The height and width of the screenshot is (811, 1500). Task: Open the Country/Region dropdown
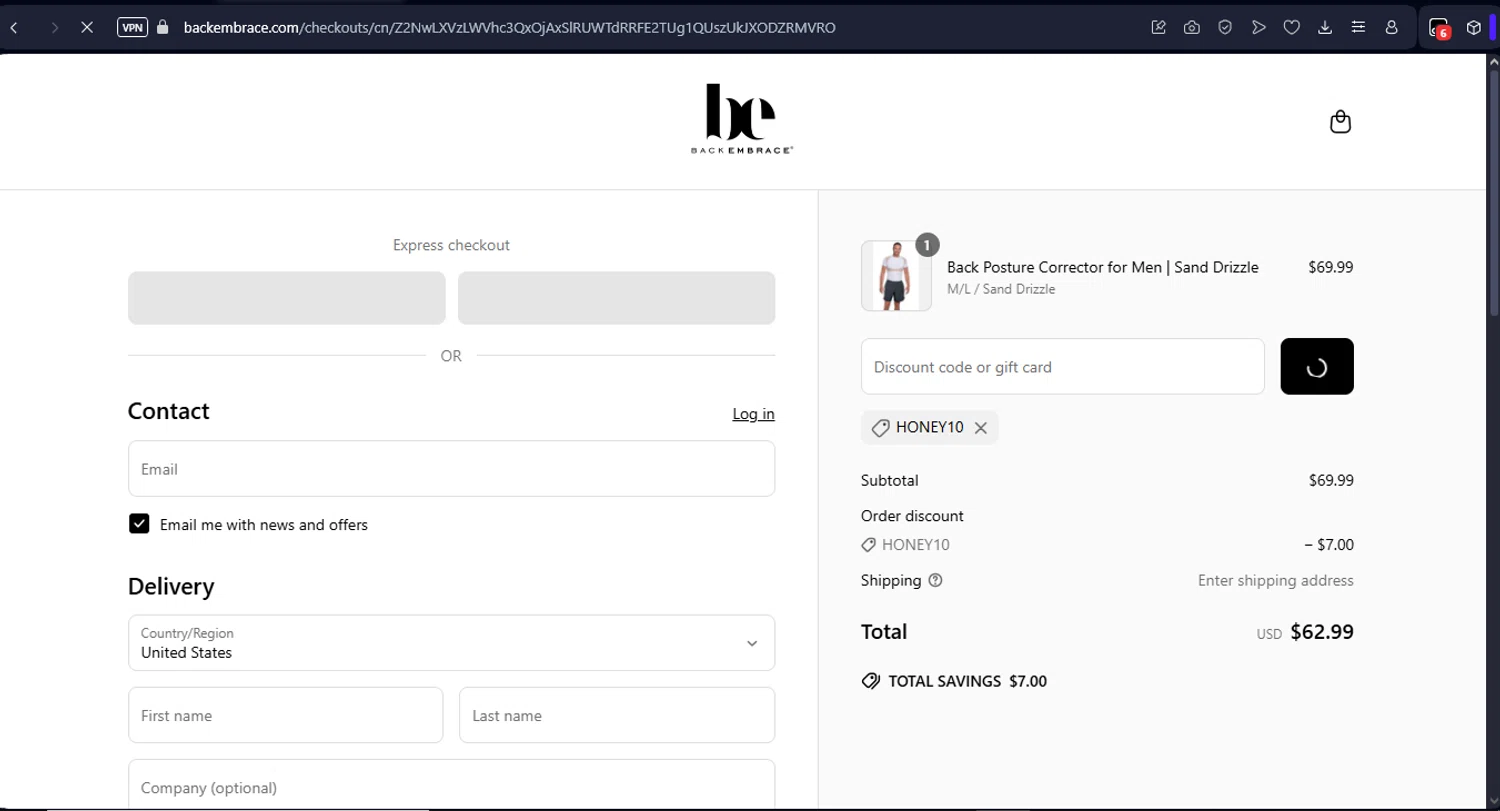[451, 643]
